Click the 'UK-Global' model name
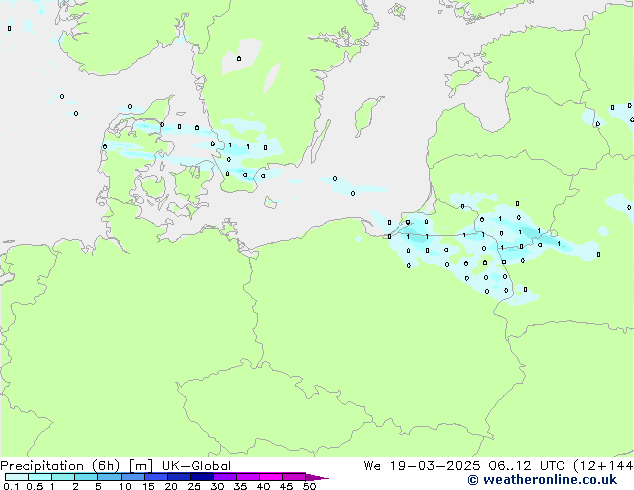The image size is (634, 490). point(196,466)
